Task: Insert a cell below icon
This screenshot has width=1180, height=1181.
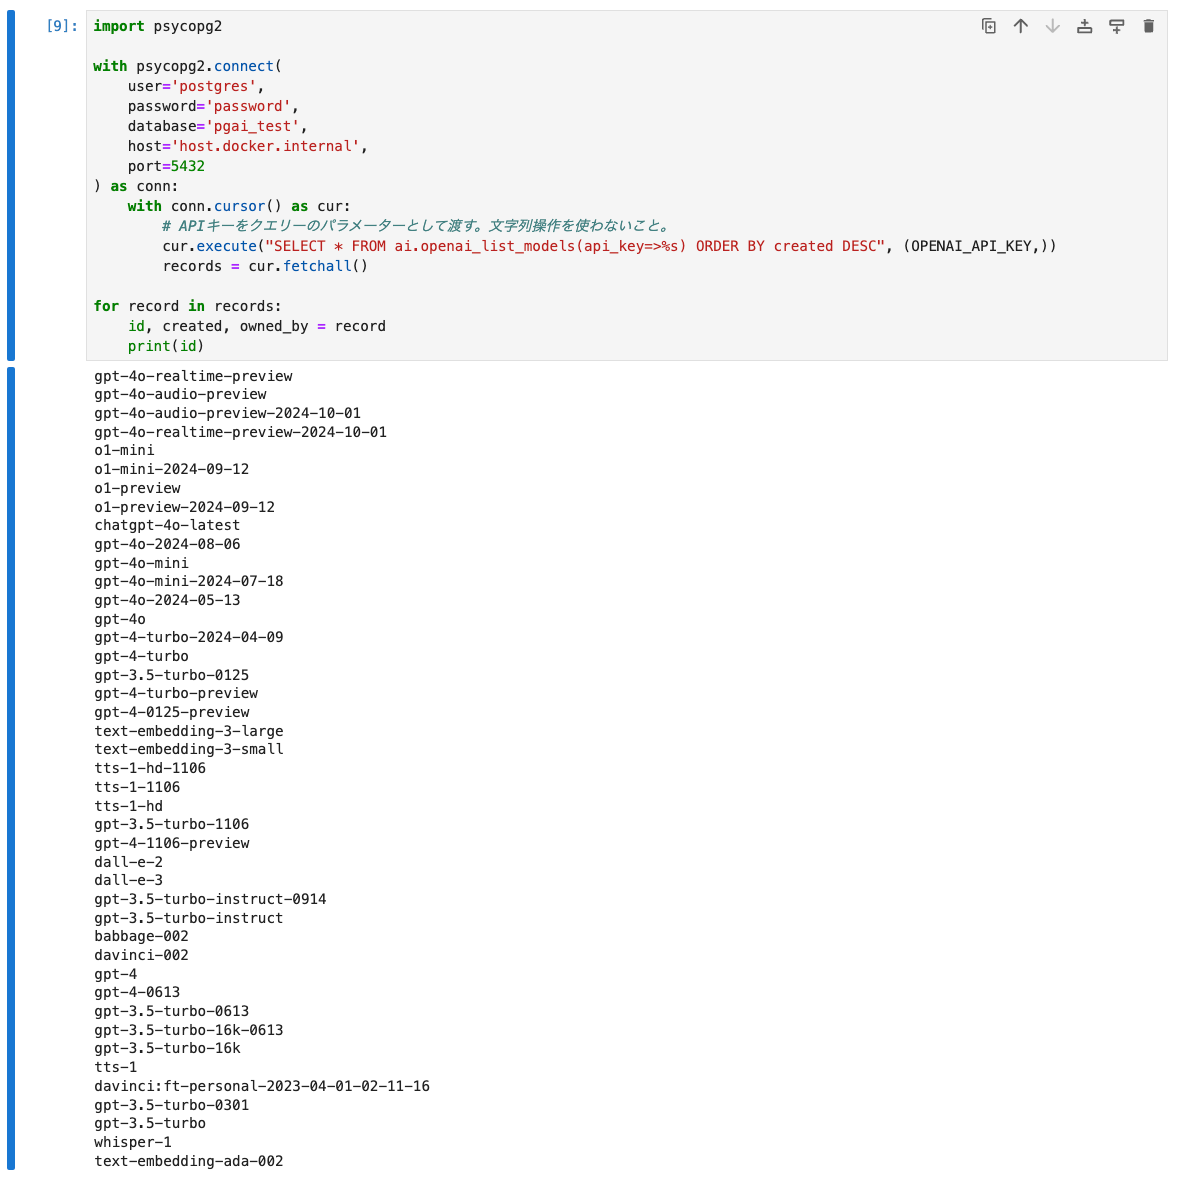Action: [1117, 26]
